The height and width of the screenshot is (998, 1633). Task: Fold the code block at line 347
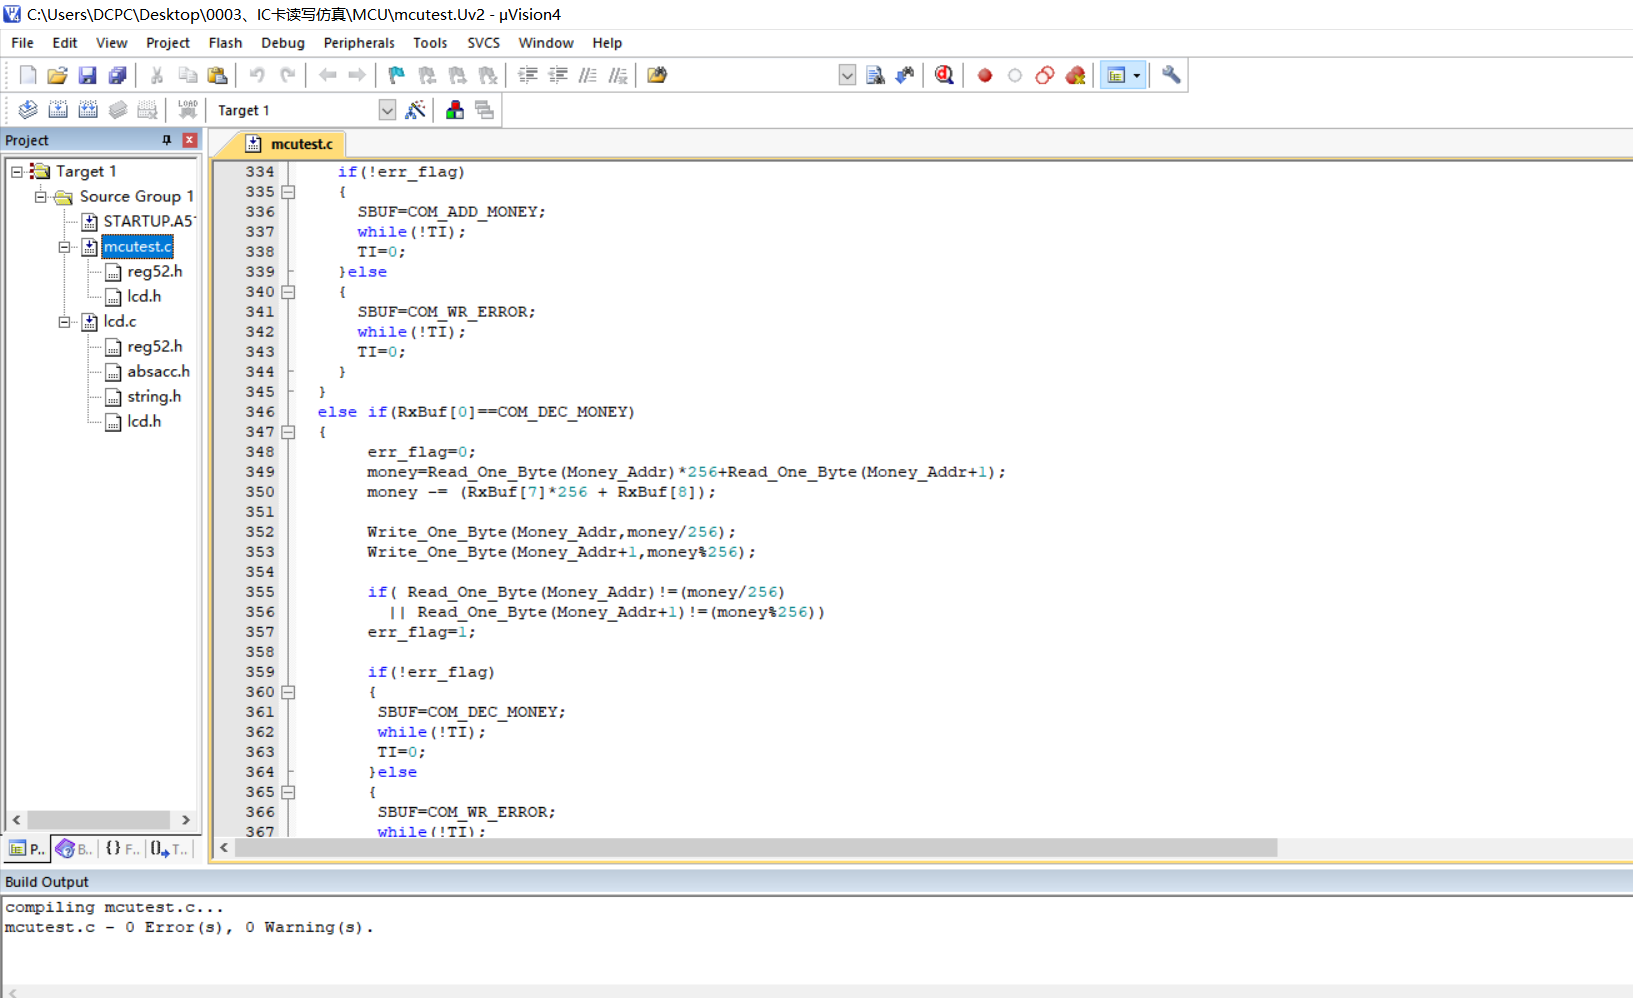[288, 432]
